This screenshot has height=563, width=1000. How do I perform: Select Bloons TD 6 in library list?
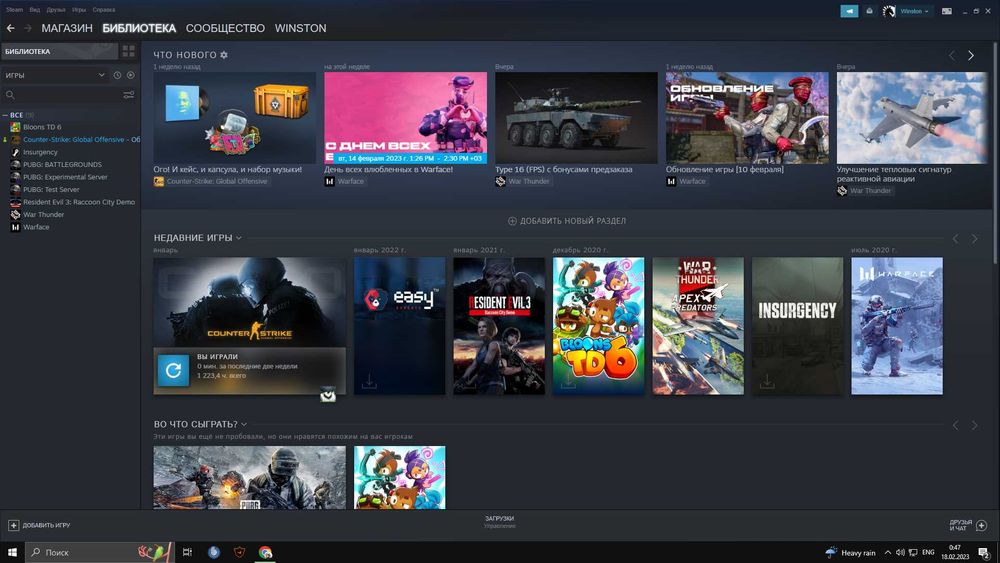point(42,127)
